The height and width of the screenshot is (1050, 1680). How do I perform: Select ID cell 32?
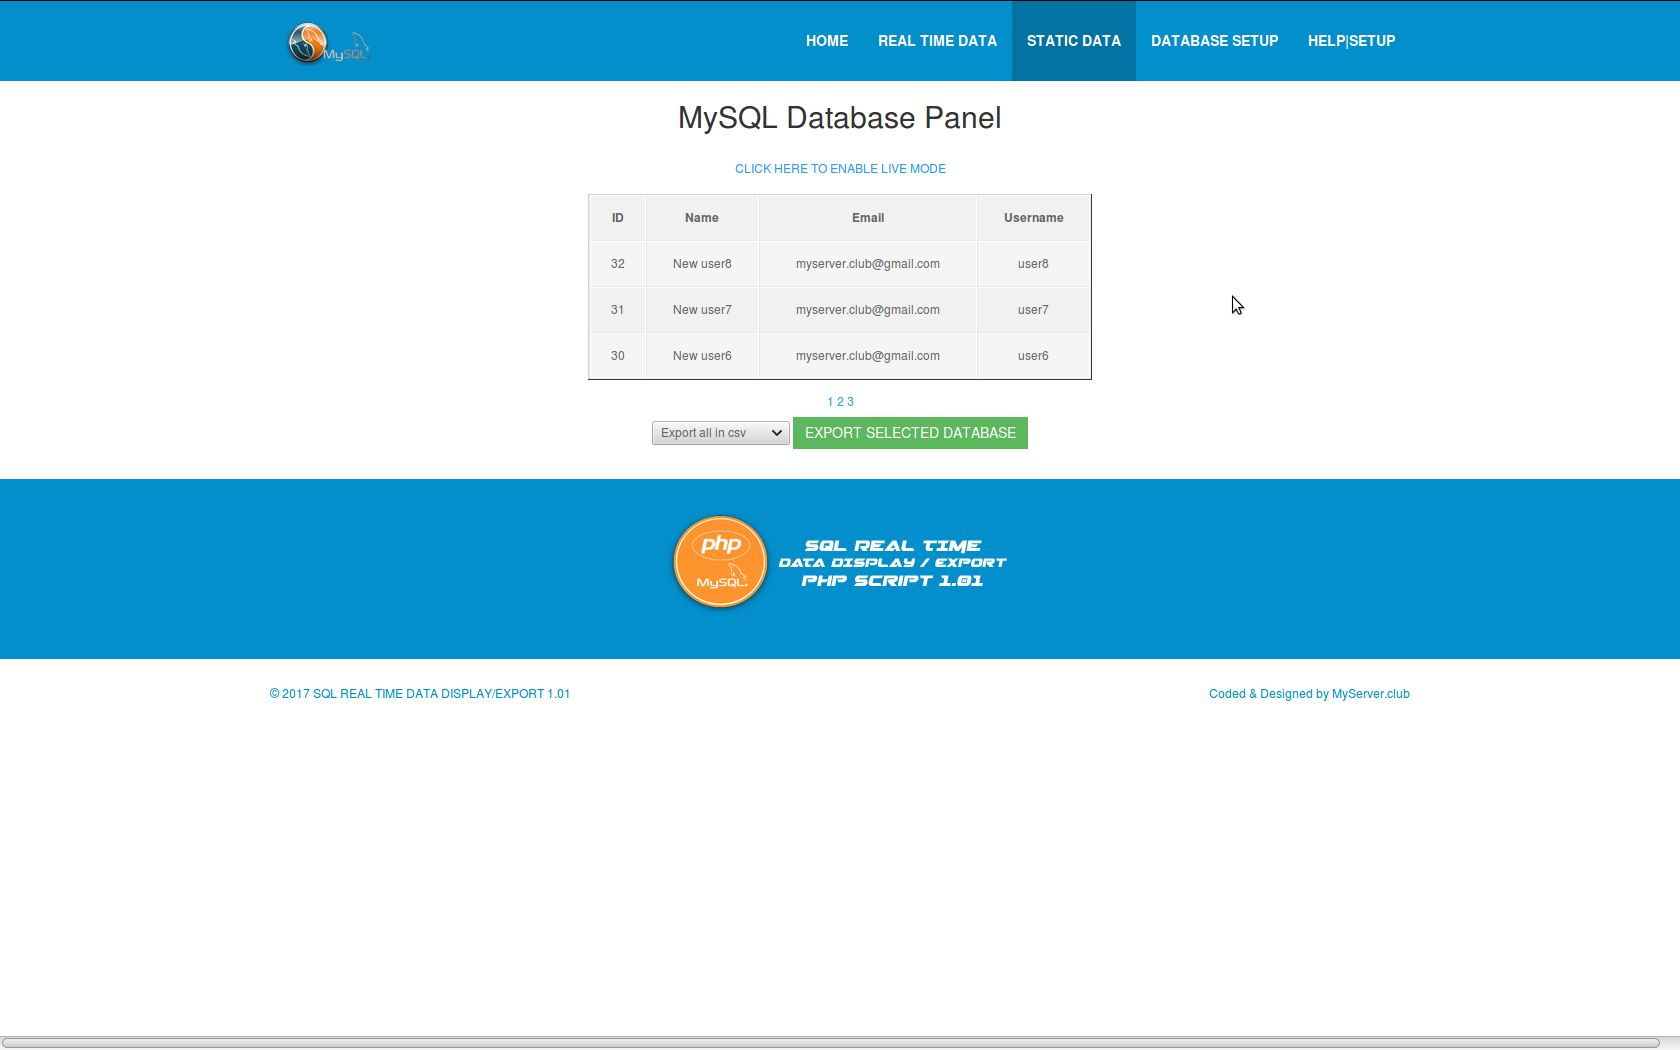[x=618, y=264]
